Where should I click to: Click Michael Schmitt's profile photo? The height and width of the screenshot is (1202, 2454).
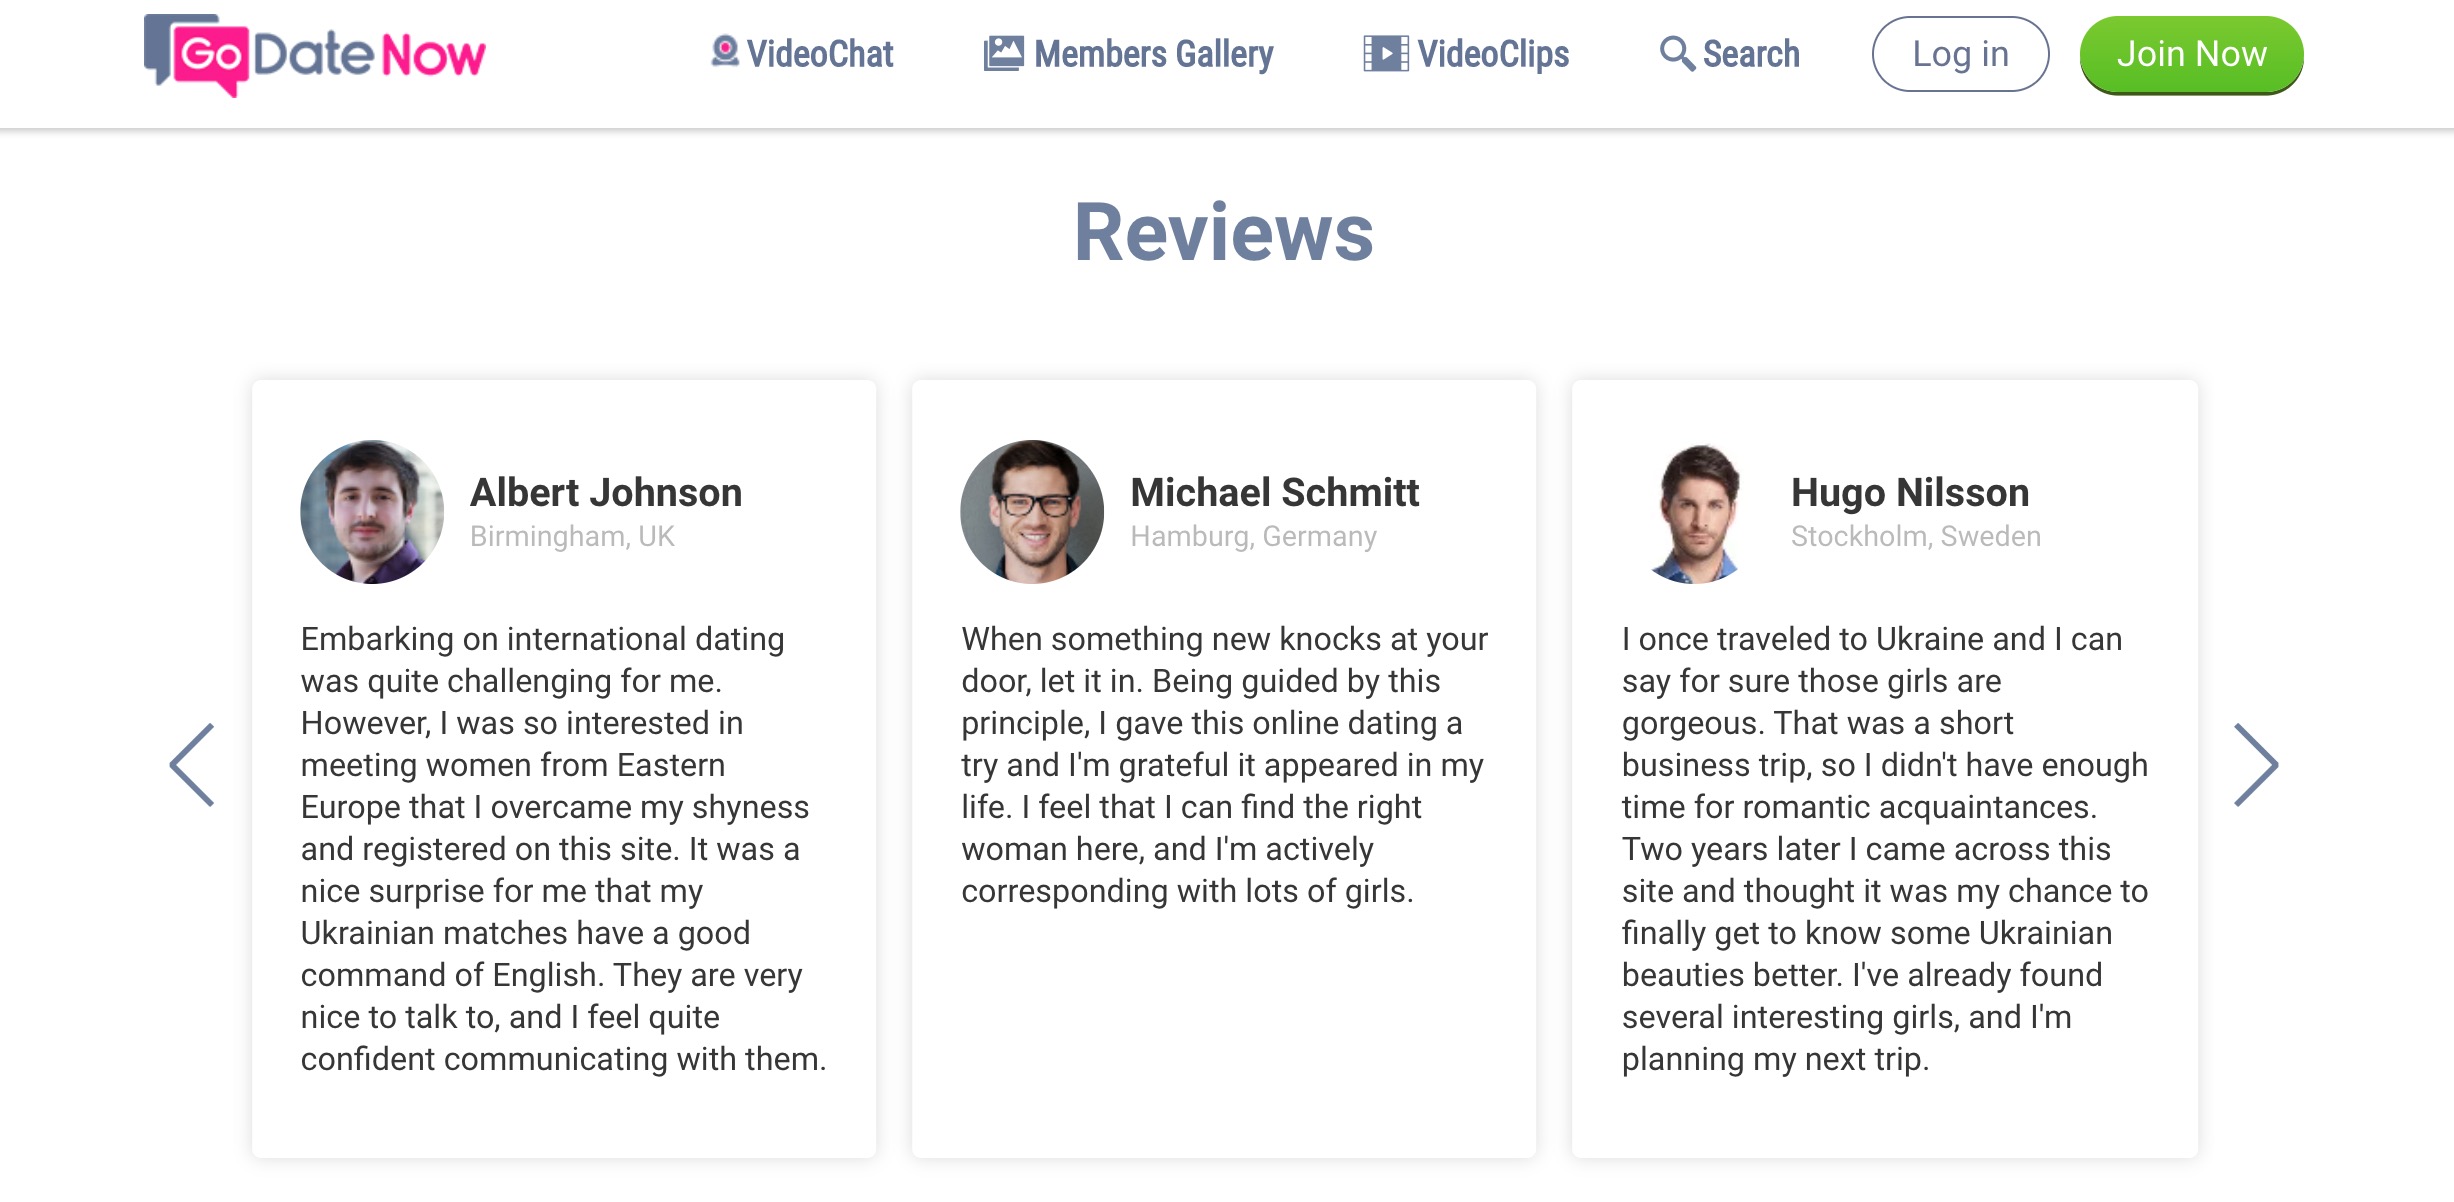click(x=1032, y=512)
